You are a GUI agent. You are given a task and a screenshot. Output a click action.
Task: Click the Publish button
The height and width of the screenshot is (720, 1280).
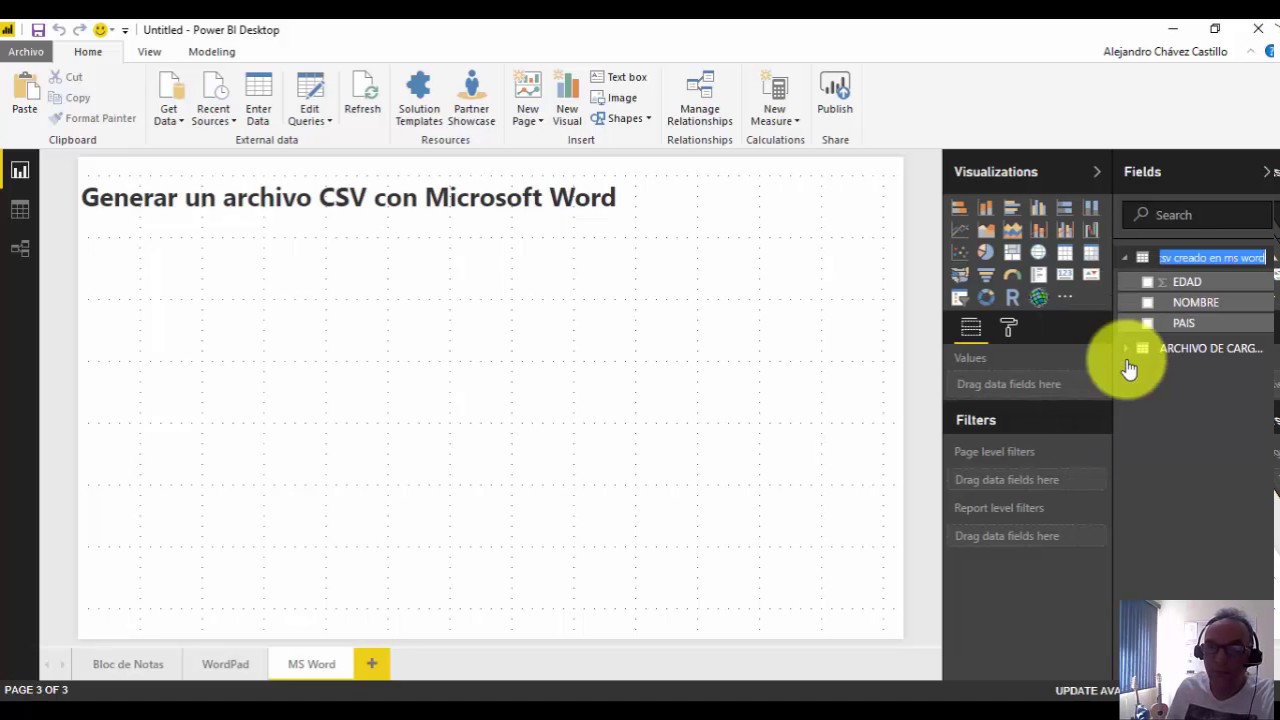pos(835,94)
